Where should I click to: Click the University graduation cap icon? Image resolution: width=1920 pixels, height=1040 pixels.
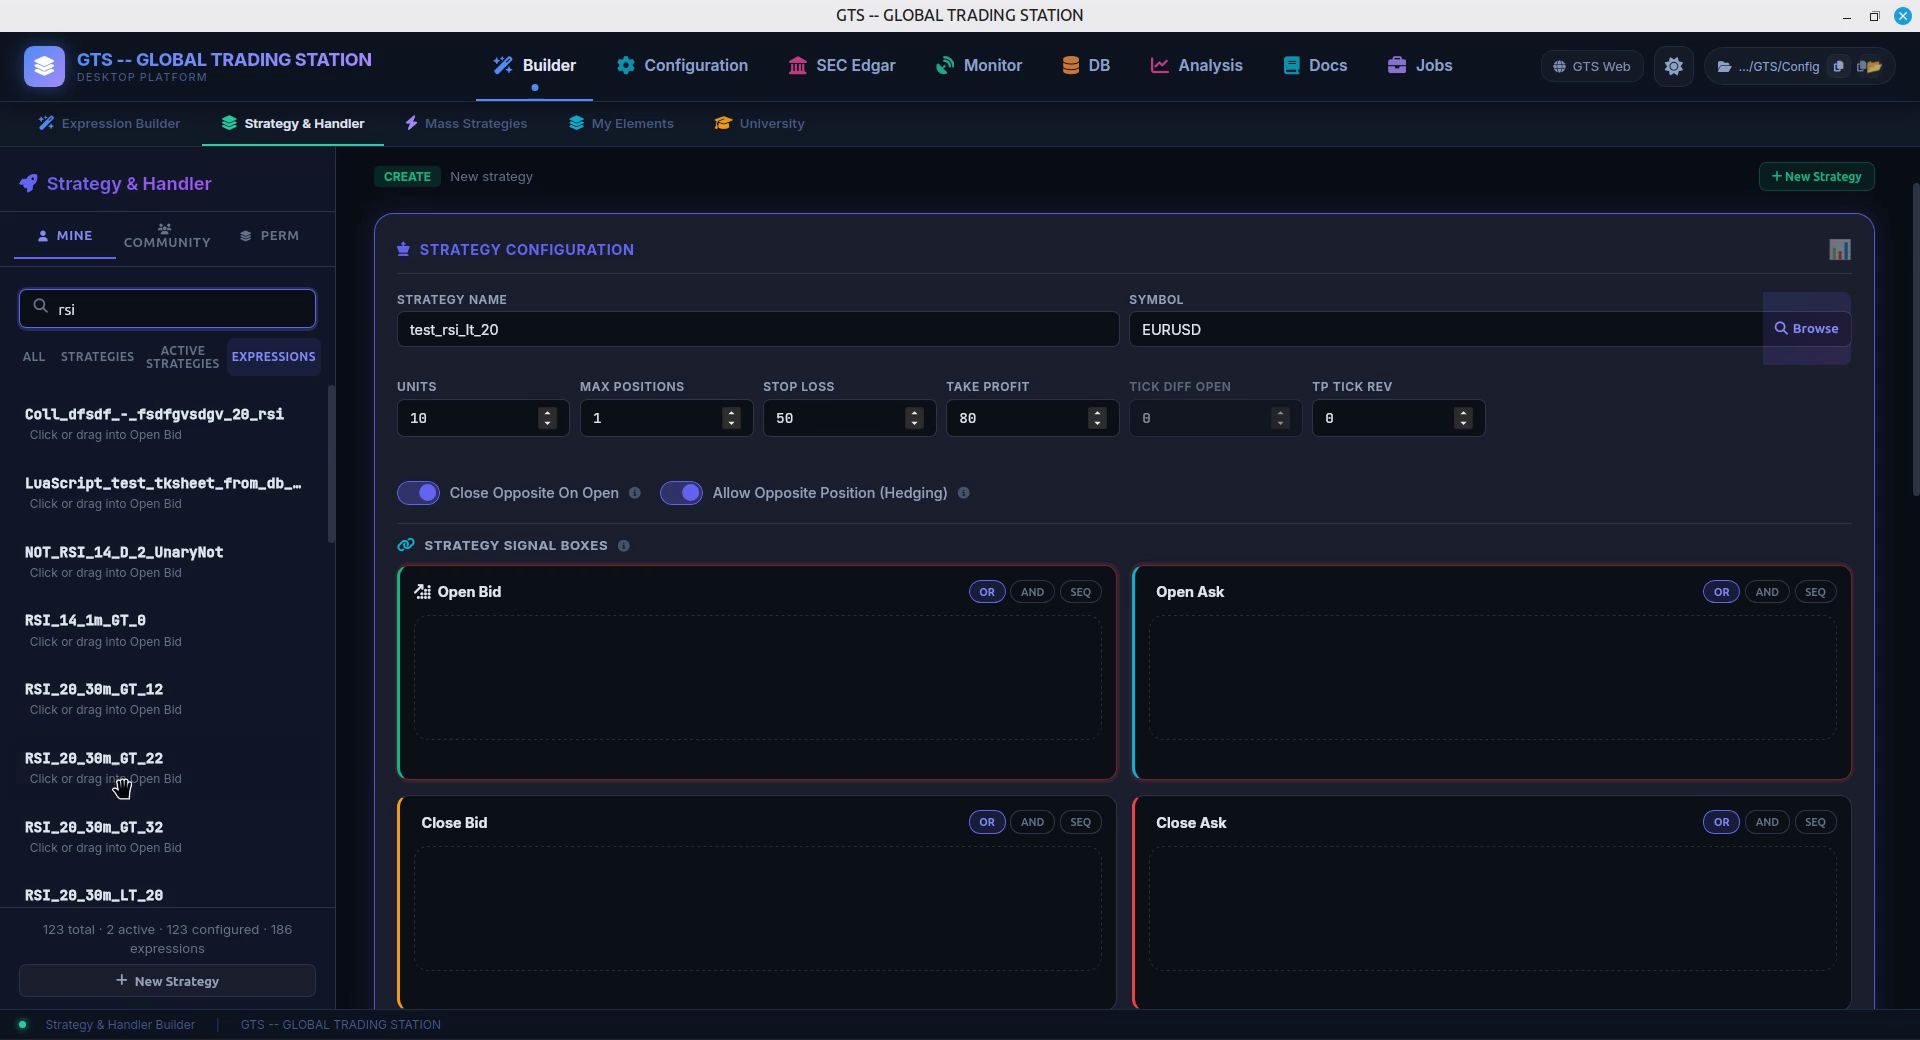pyautogui.click(x=723, y=123)
